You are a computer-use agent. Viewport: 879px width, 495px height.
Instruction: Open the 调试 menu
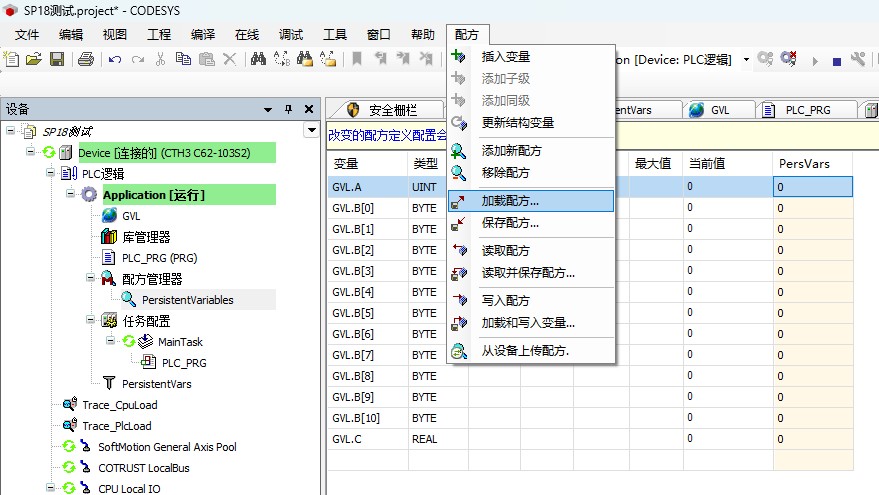pos(291,35)
